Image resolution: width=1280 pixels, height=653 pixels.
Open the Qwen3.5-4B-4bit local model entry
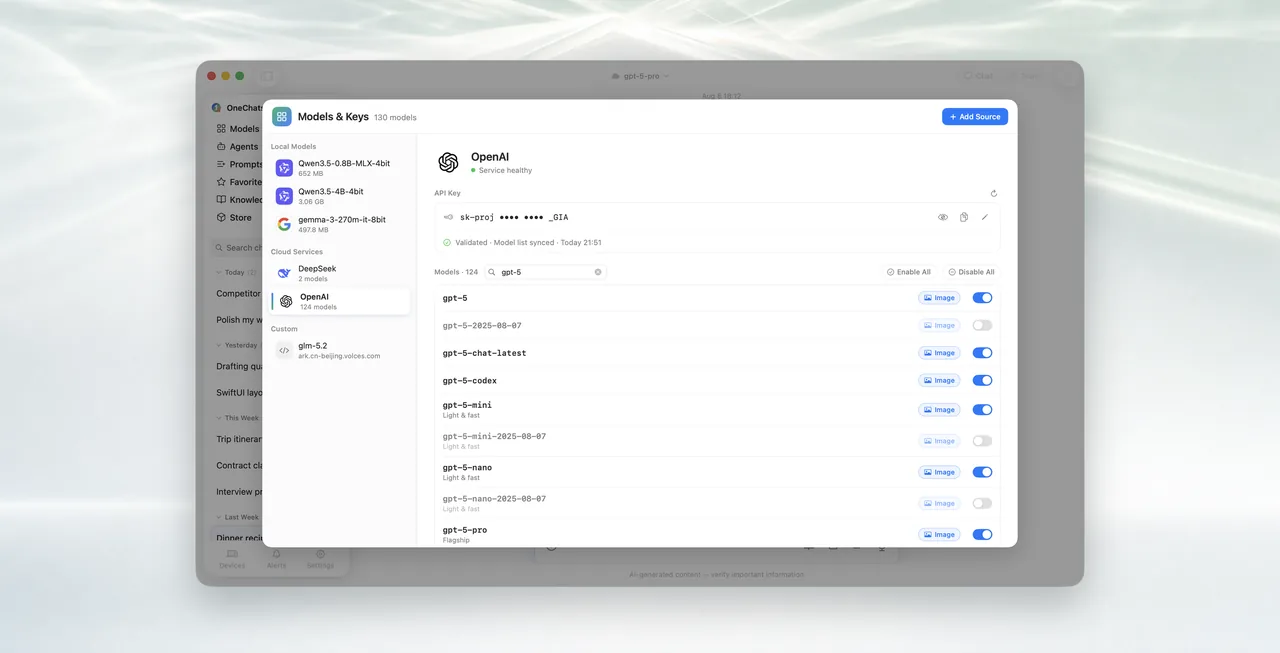[x=340, y=196]
